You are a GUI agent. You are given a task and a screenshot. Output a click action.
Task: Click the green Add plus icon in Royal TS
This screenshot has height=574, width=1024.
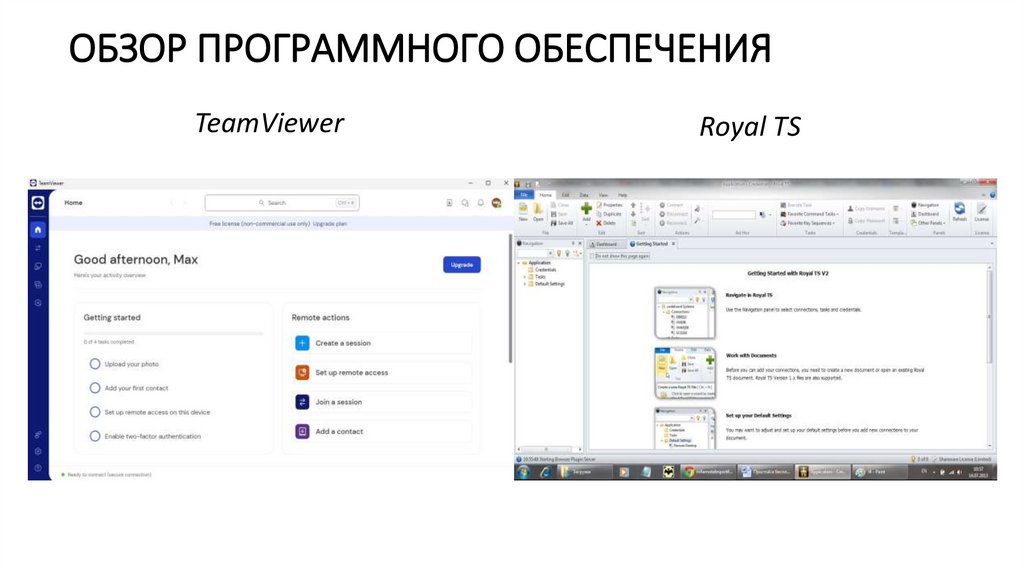coord(586,208)
